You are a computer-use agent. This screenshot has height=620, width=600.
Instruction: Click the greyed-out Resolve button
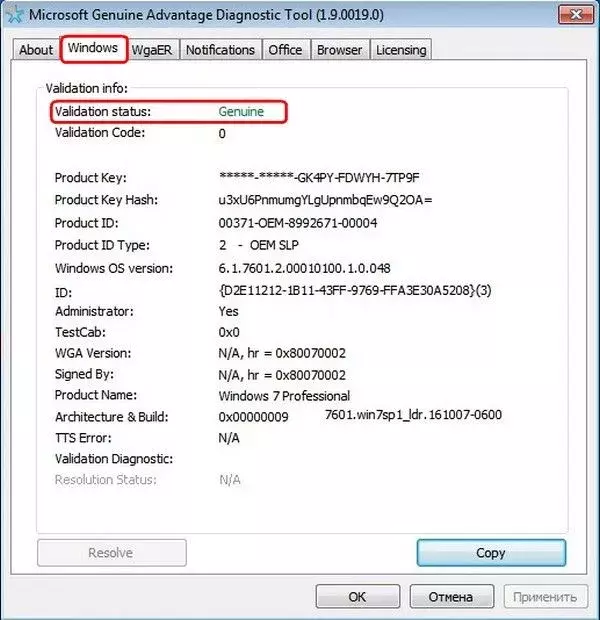click(x=112, y=553)
